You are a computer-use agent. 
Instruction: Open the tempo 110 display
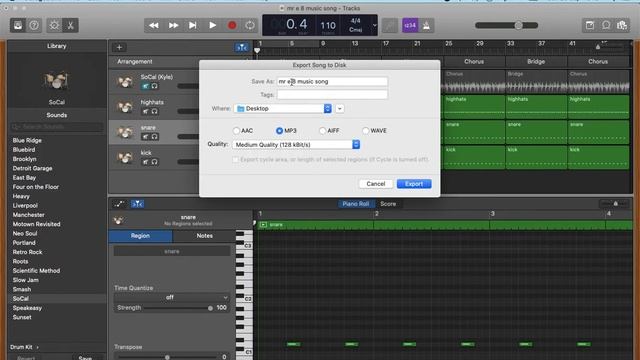coord(328,26)
